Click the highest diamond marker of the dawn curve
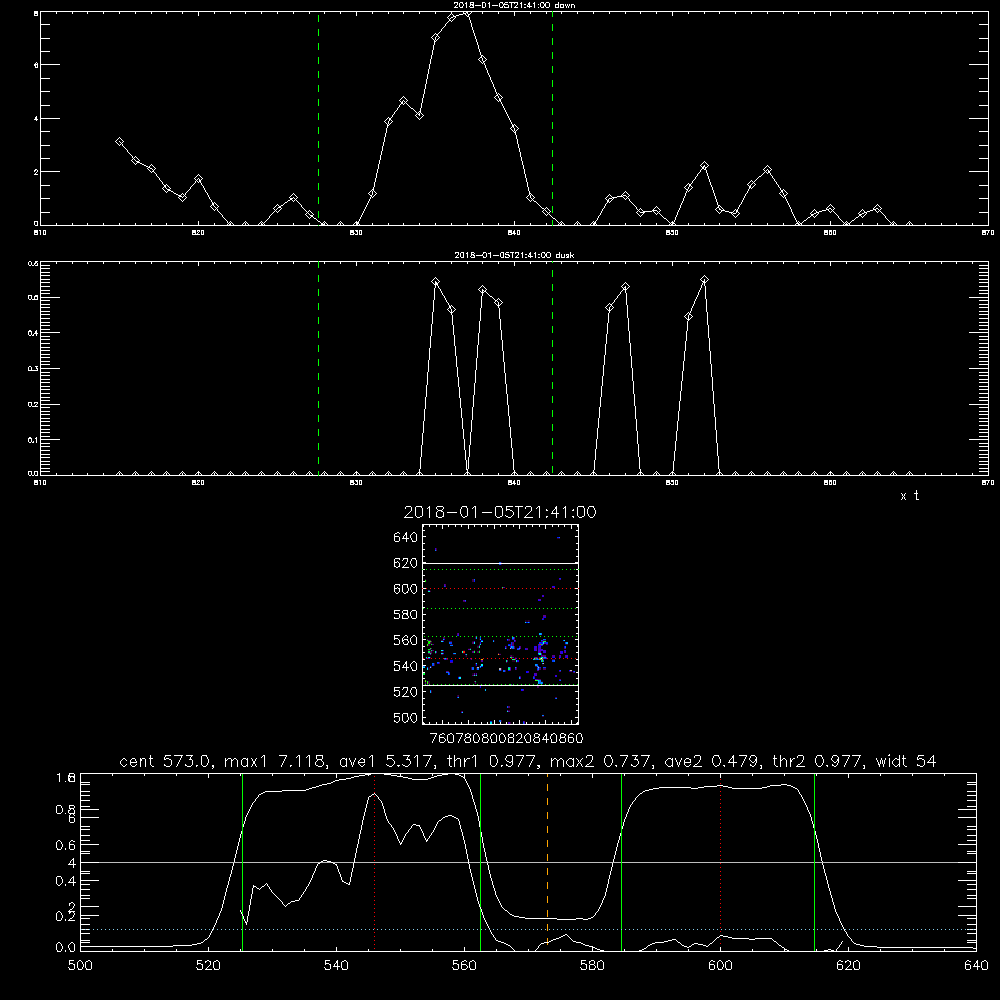The width and height of the screenshot is (1000, 1000). coord(467,12)
